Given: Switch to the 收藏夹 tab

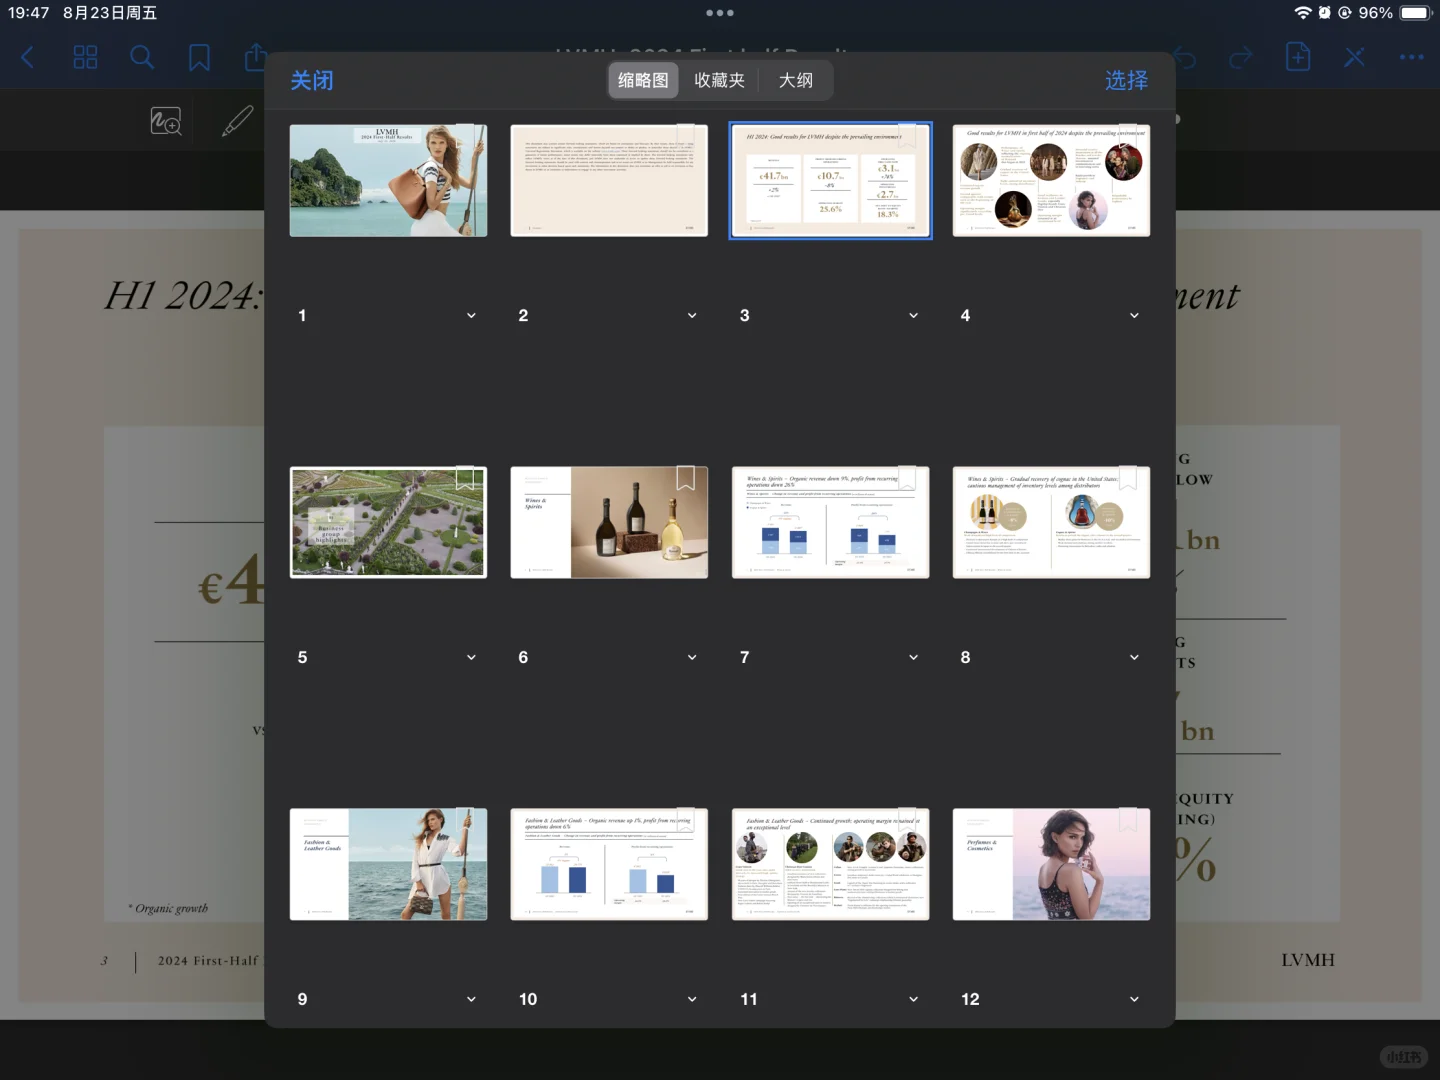Looking at the screenshot, I should click(720, 80).
